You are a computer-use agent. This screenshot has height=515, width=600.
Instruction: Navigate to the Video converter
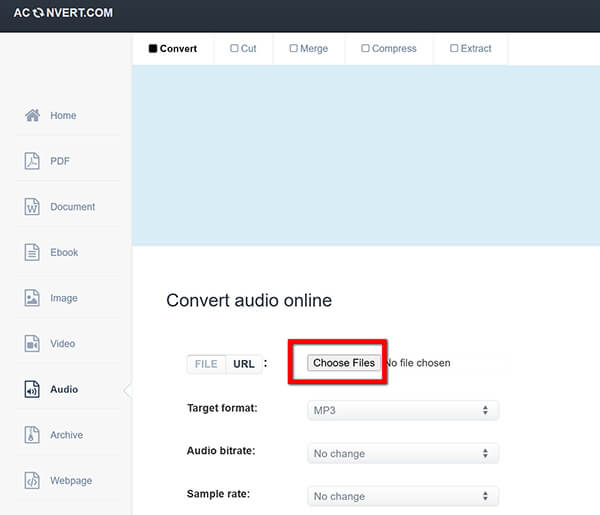coord(63,344)
